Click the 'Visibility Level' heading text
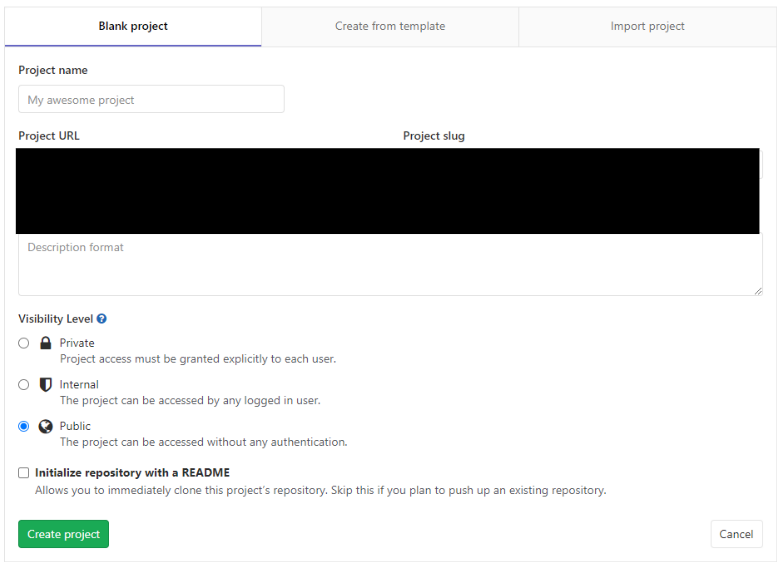 tap(56, 319)
